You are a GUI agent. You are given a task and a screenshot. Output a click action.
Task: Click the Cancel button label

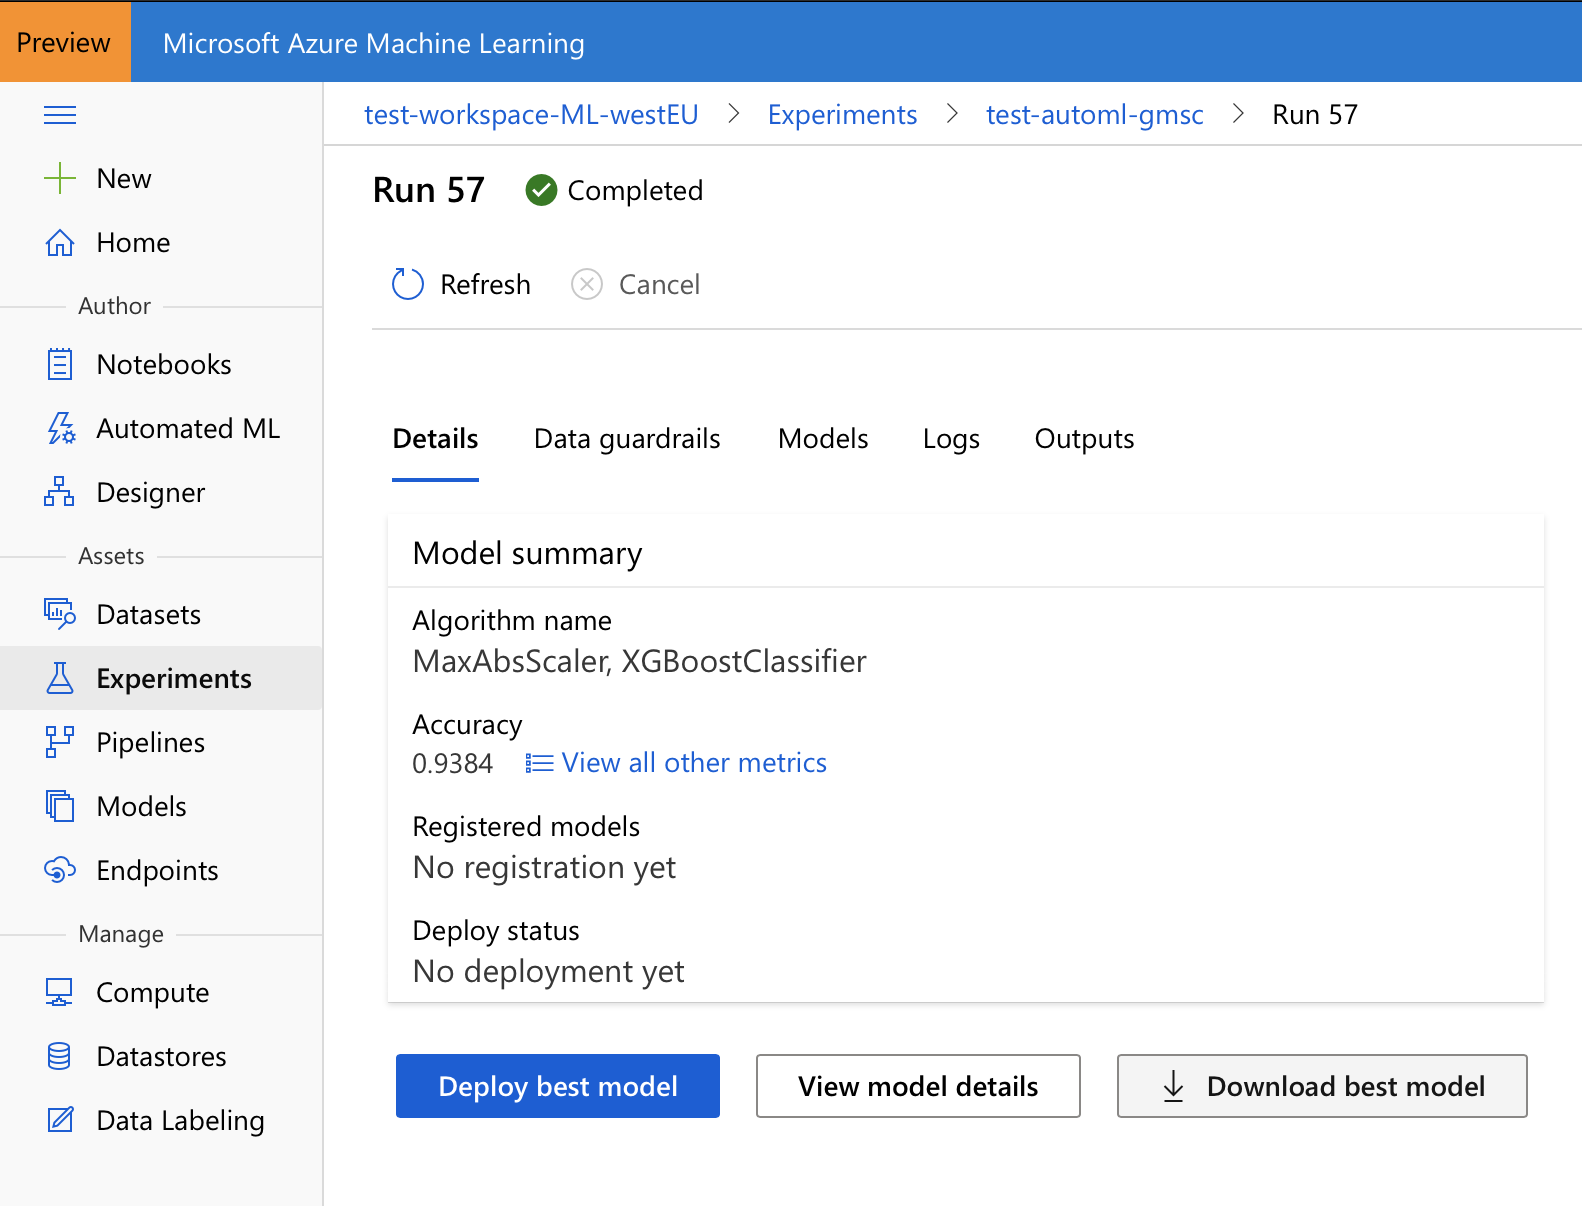point(659,285)
